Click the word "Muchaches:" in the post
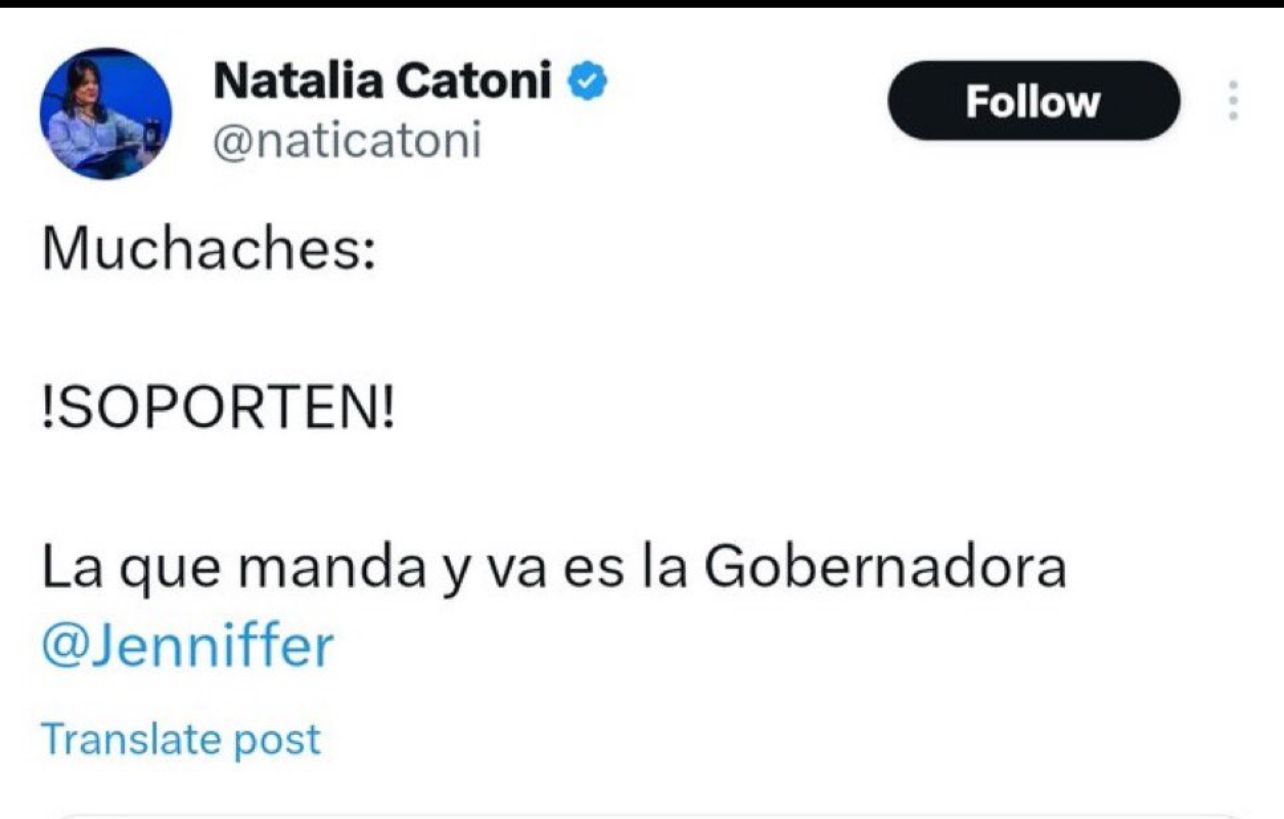This screenshot has height=819, width=1284. pyautogui.click(x=208, y=253)
